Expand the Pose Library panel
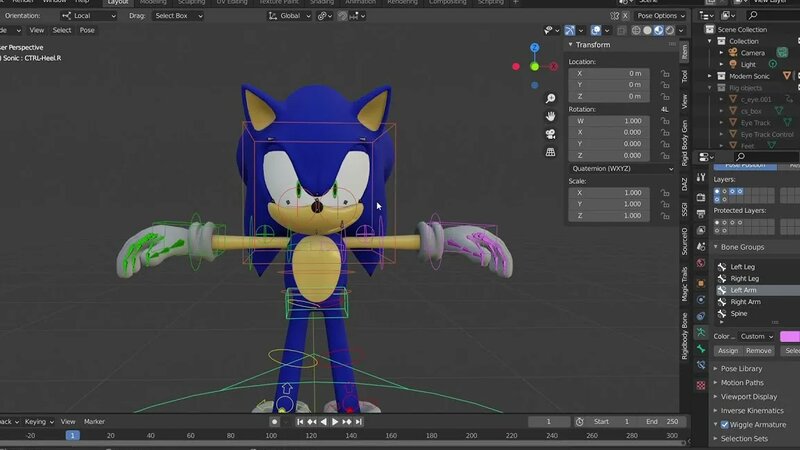 (x=715, y=369)
